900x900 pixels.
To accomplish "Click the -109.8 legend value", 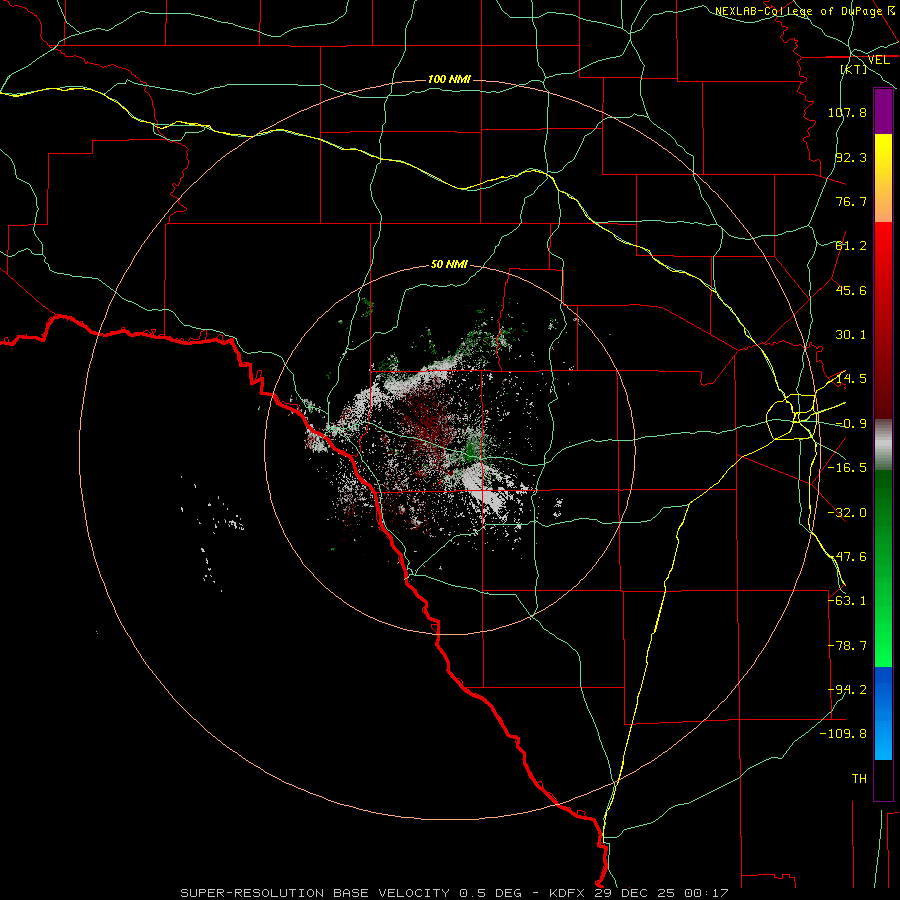I will (x=844, y=734).
